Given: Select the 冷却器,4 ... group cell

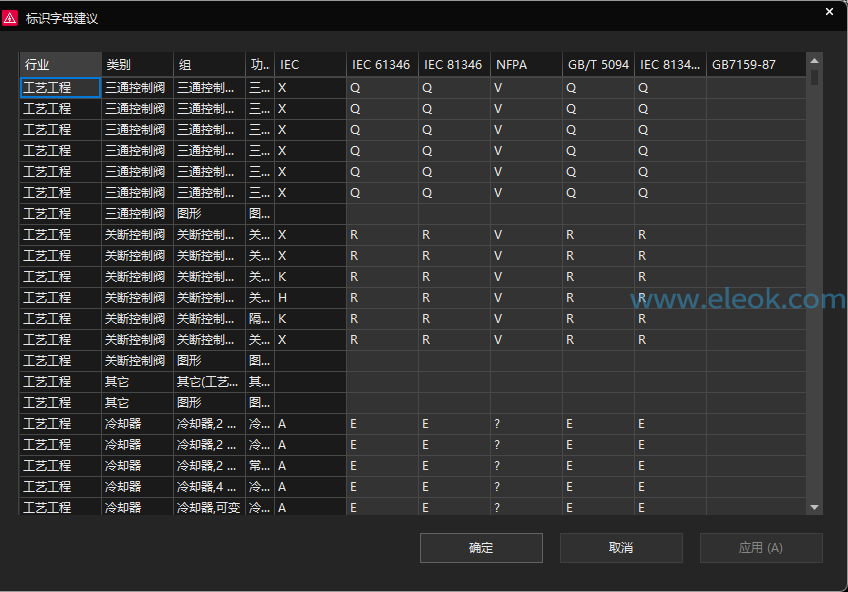Looking at the screenshot, I should tap(209, 487).
